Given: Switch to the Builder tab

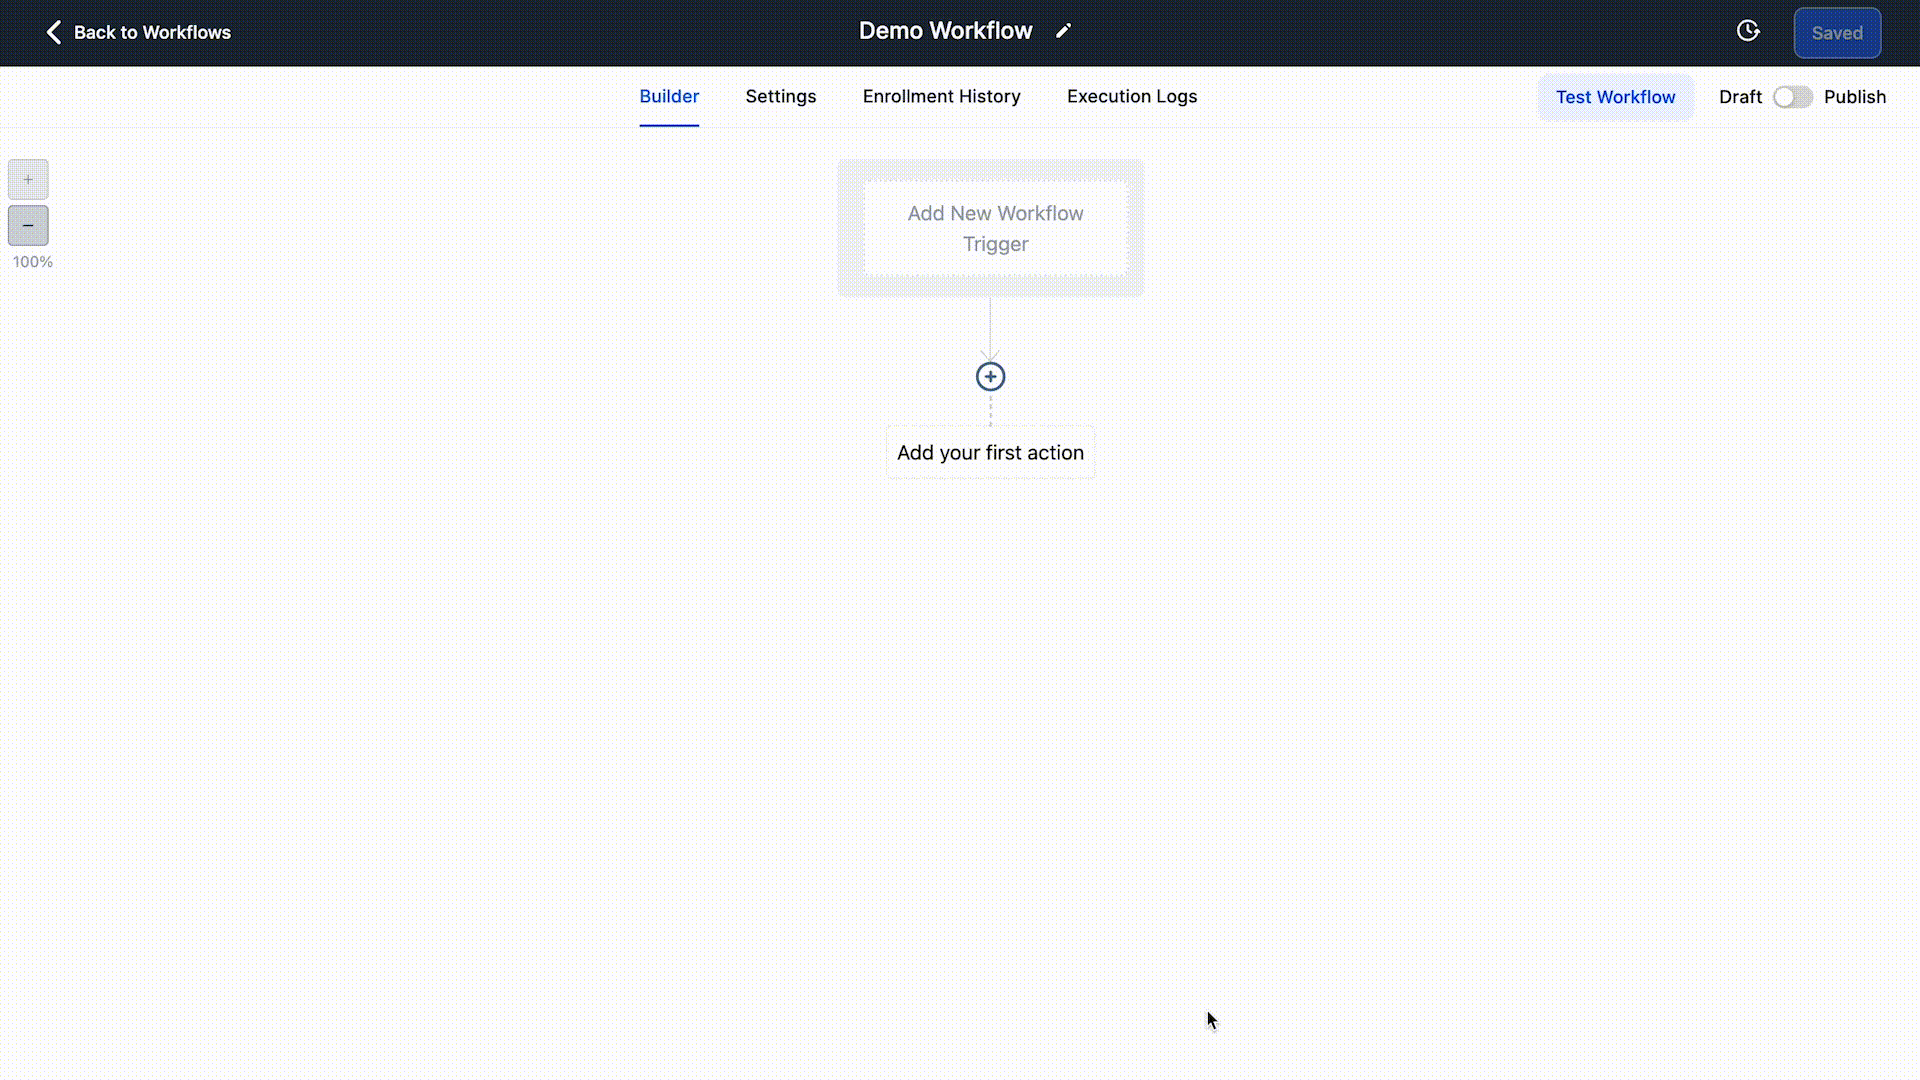Looking at the screenshot, I should [x=669, y=97].
